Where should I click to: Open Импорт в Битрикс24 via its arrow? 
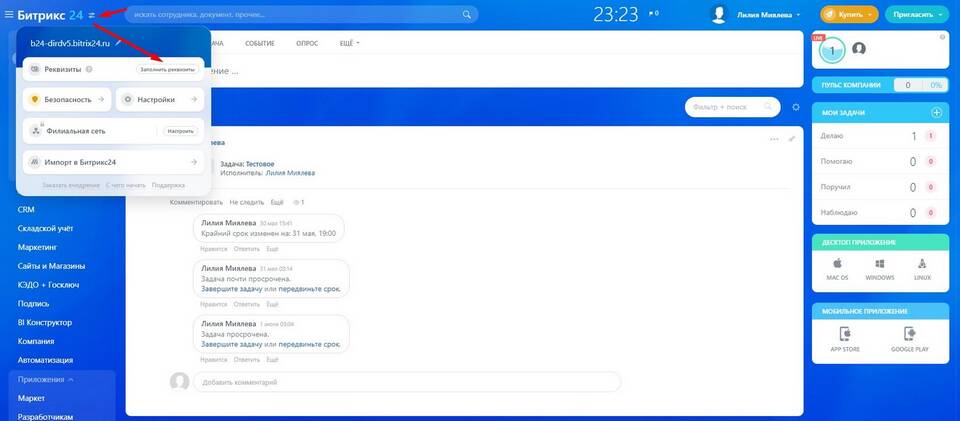pyautogui.click(x=193, y=162)
